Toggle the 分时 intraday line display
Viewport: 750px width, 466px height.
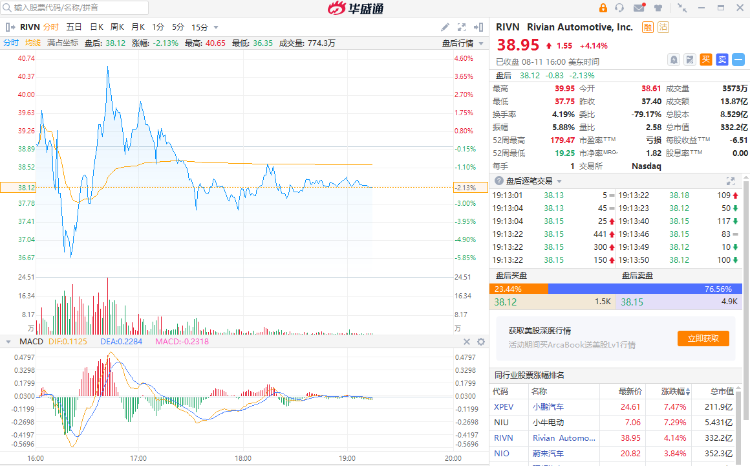tap(11, 43)
